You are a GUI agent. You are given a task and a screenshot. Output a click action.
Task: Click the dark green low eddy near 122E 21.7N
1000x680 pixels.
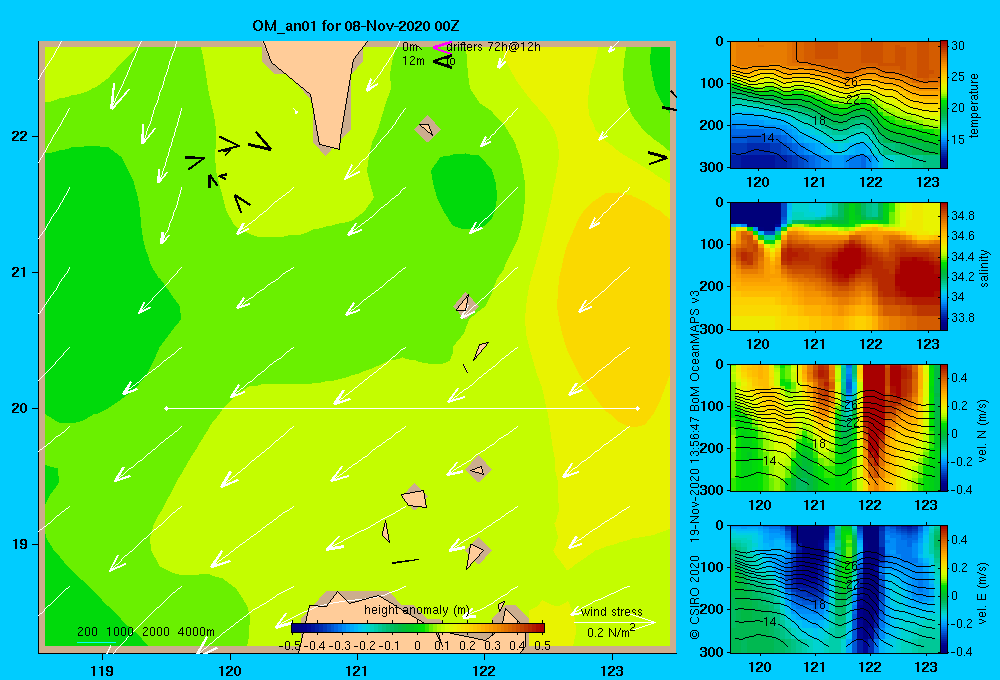[464, 191]
